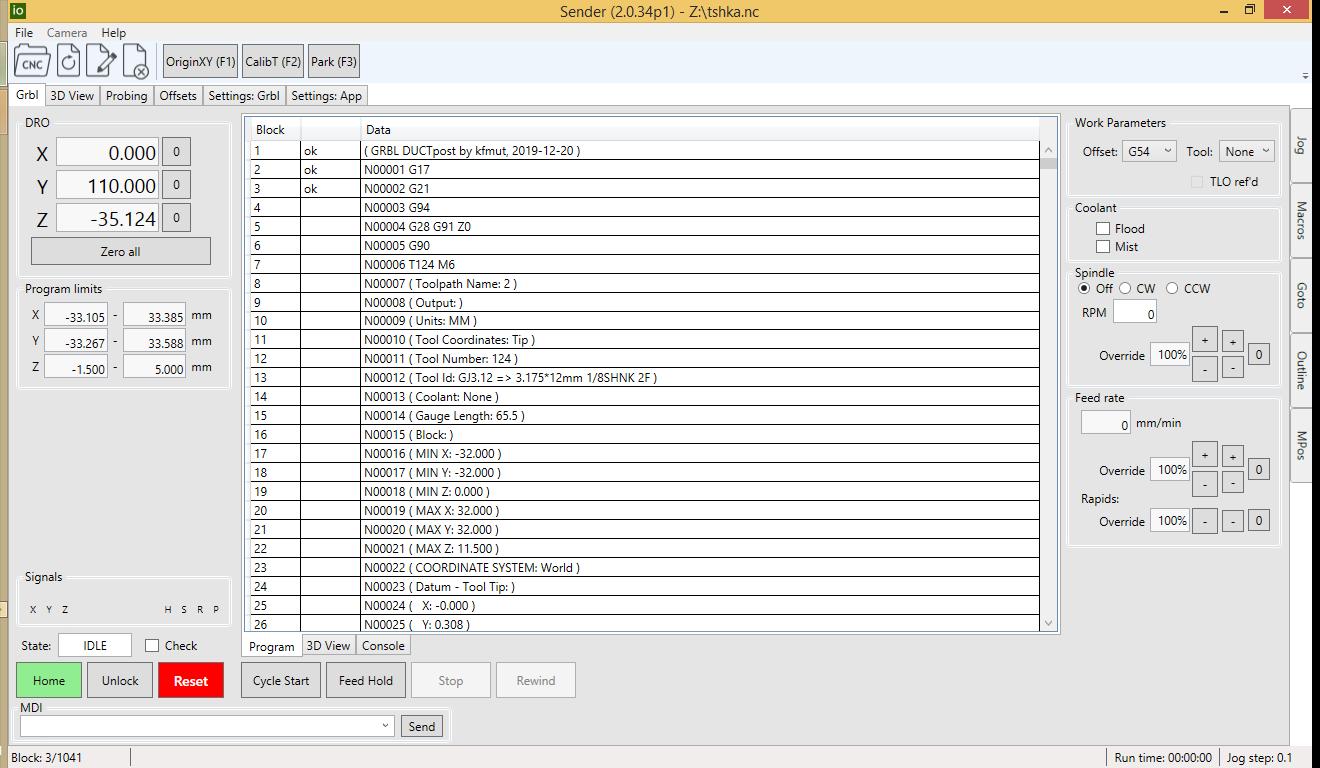1320x768 pixels.
Task: Click the spindle RPM input field
Action: pyautogui.click(x=1135, y=313)
